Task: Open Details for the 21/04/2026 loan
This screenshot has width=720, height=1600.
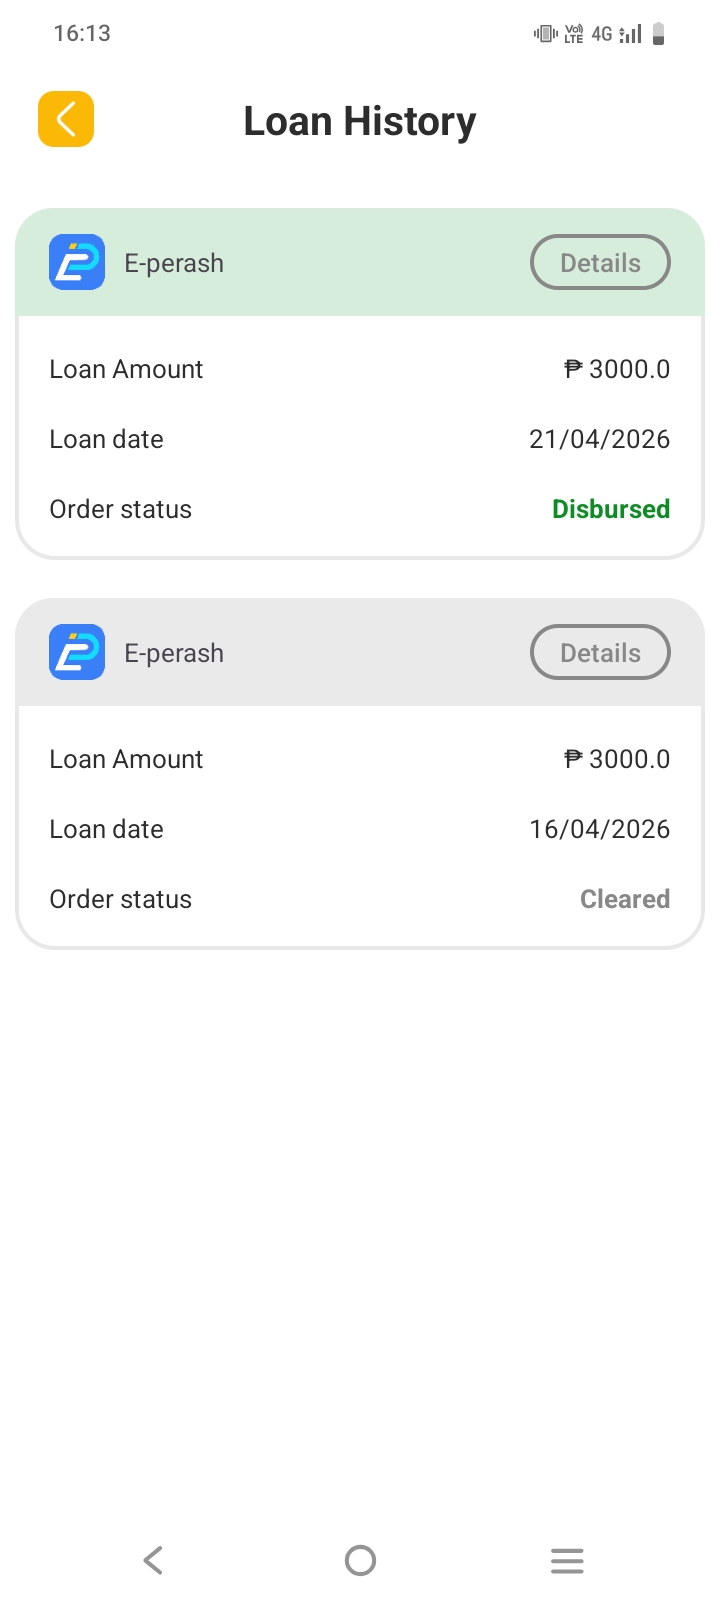Action: point(600,263)
